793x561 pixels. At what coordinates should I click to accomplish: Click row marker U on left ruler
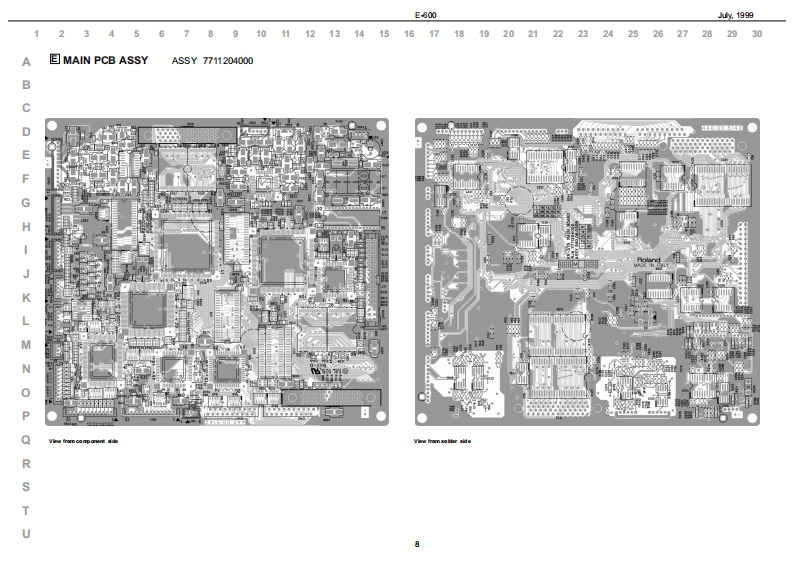click(x=26, y=533)
